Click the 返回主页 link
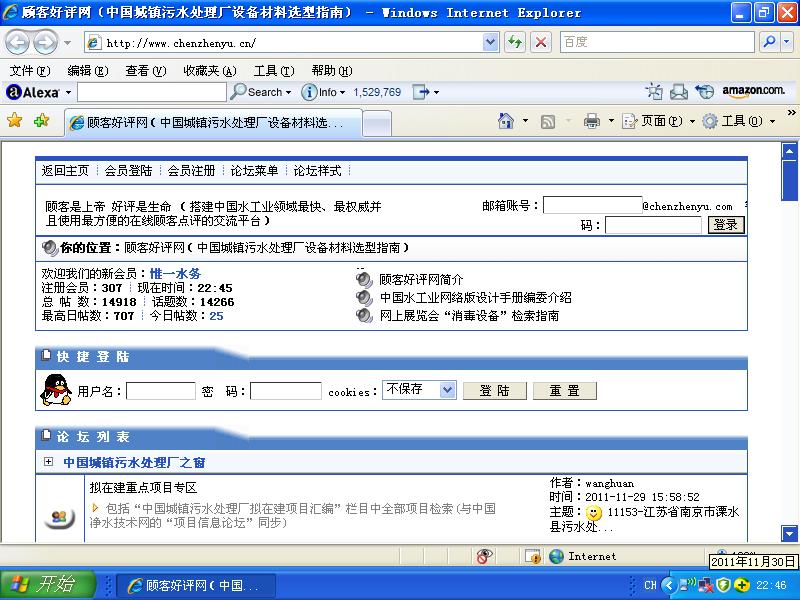Viewport: 800px width, 600px height. coord(65,170)
